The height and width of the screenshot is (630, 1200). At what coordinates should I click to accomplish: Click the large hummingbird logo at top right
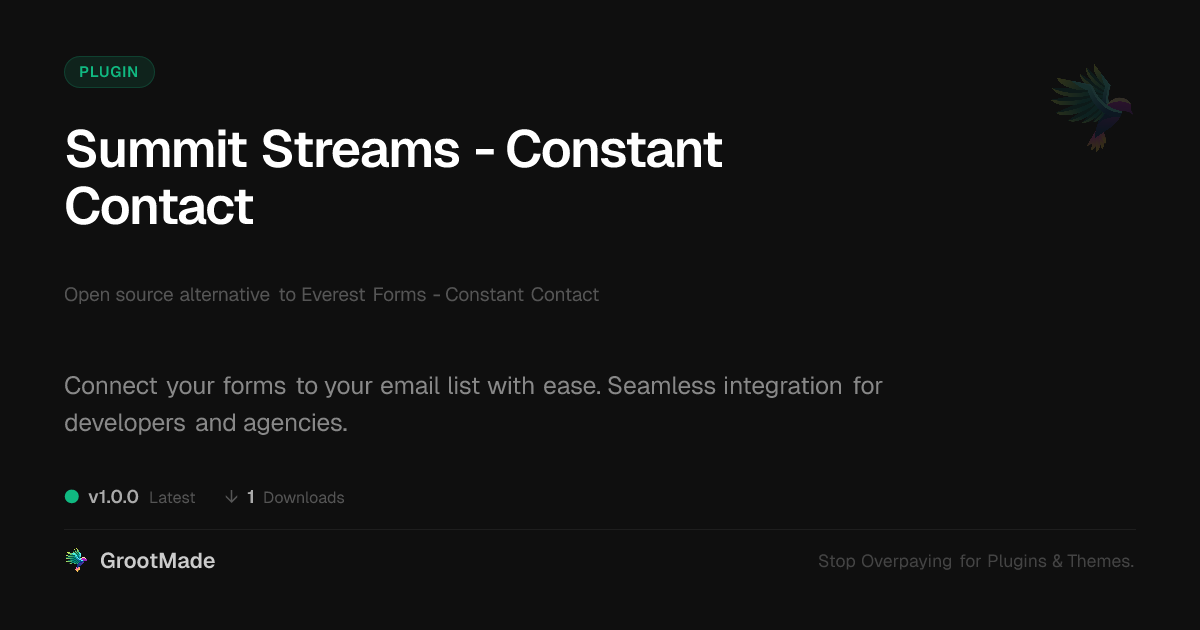[x=1093, y=106]
